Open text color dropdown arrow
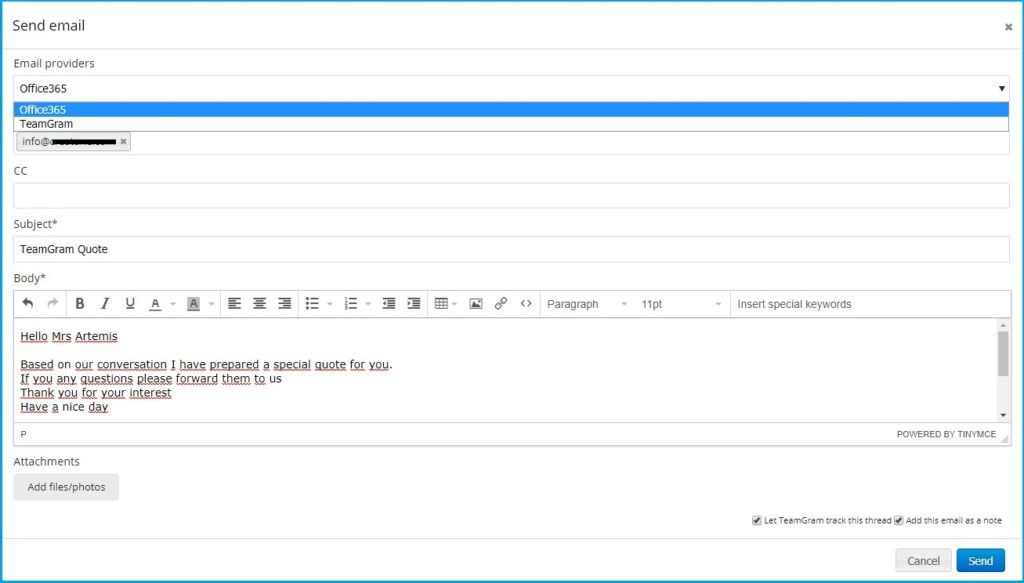This screenshot has width=1024, height=583. point(173,304)
